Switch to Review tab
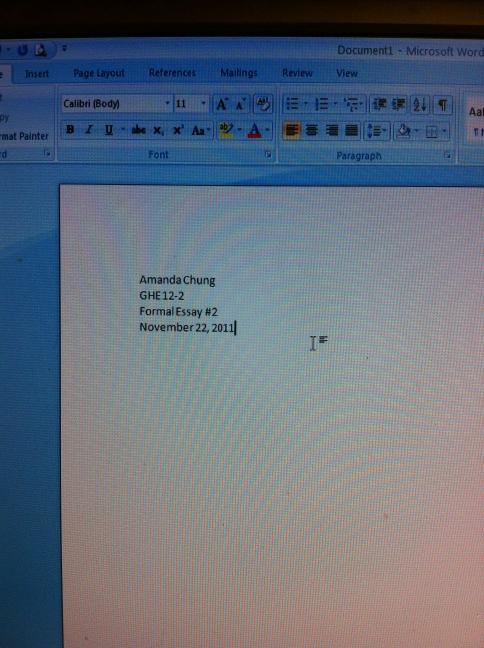This screenshot has height=648, width=484. (x=297, y=73)
